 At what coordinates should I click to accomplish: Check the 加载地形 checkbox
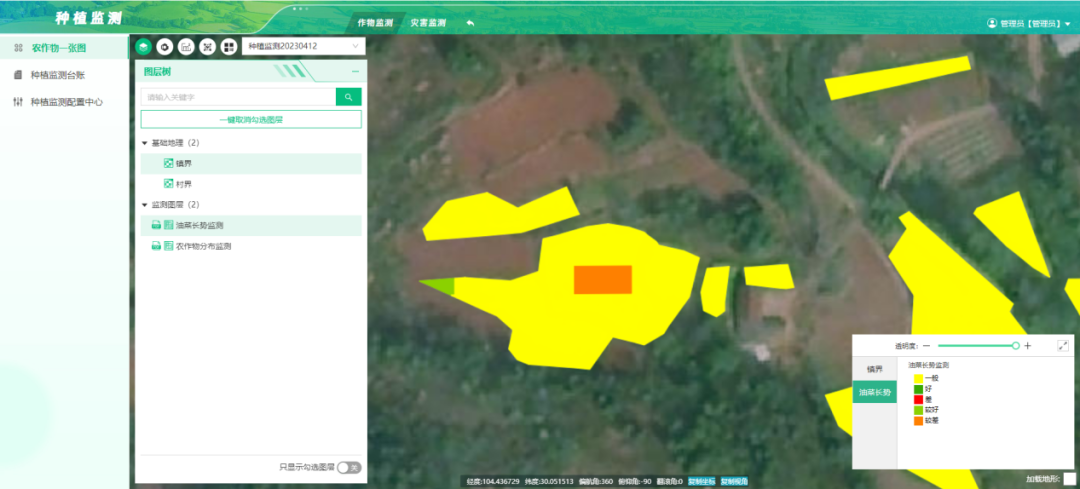coord(1069,478)
